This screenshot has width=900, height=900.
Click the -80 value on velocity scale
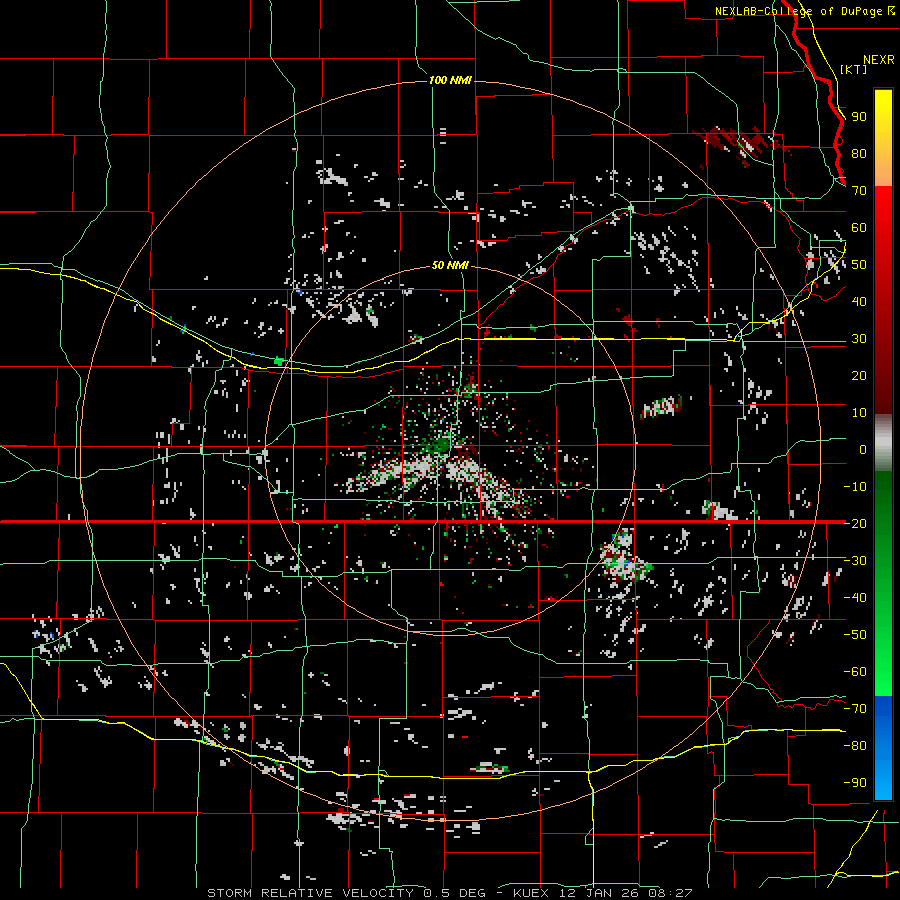tap(855, 746)
